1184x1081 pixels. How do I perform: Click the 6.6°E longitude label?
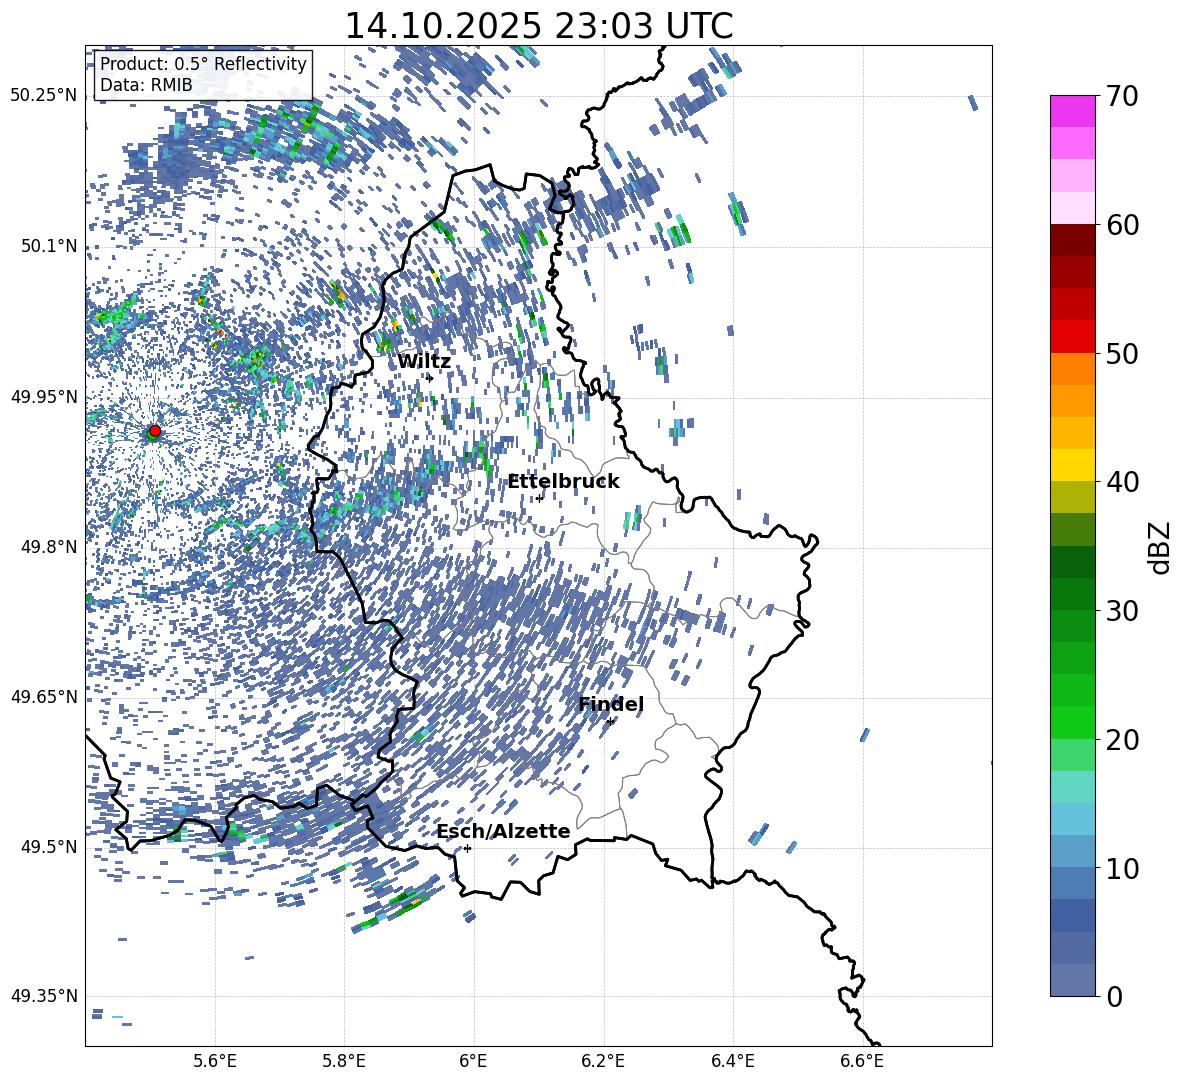862,1061
